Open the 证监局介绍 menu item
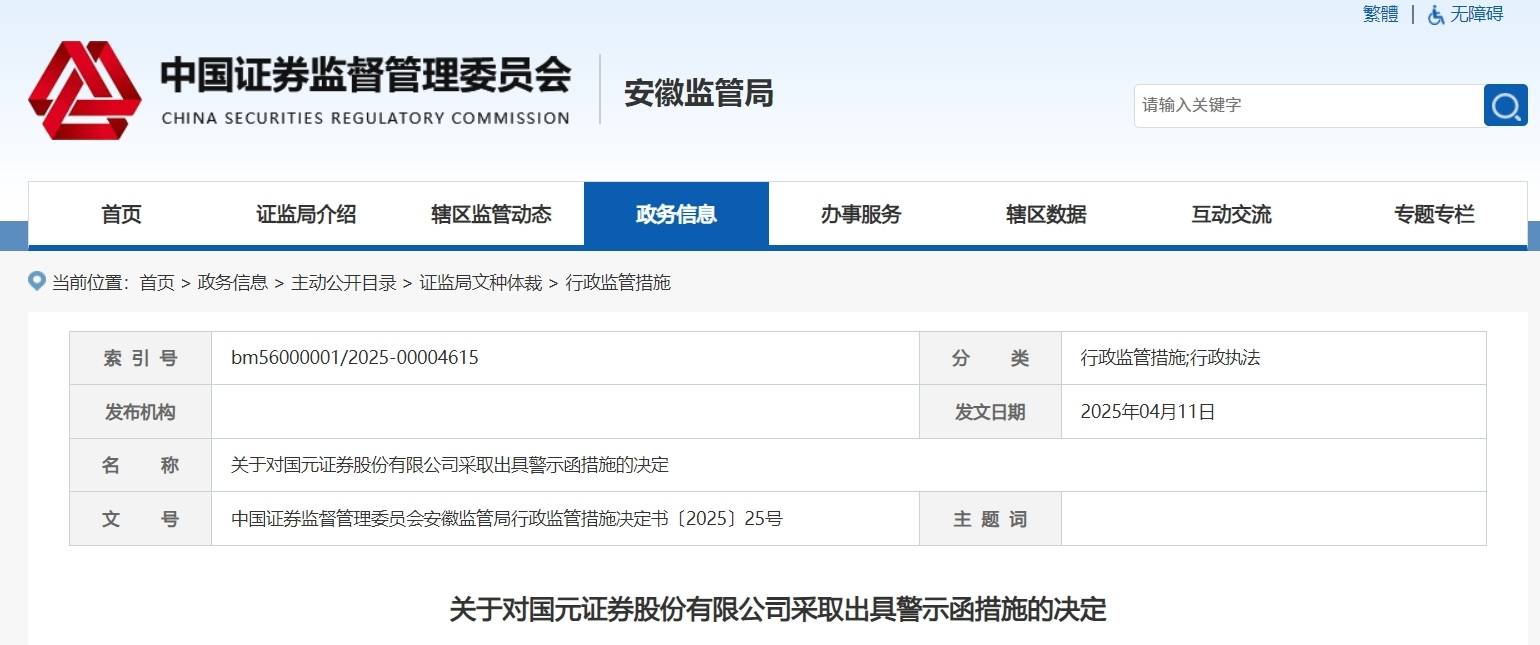This screenshot has height=645, width=1540. coord(306,214)
